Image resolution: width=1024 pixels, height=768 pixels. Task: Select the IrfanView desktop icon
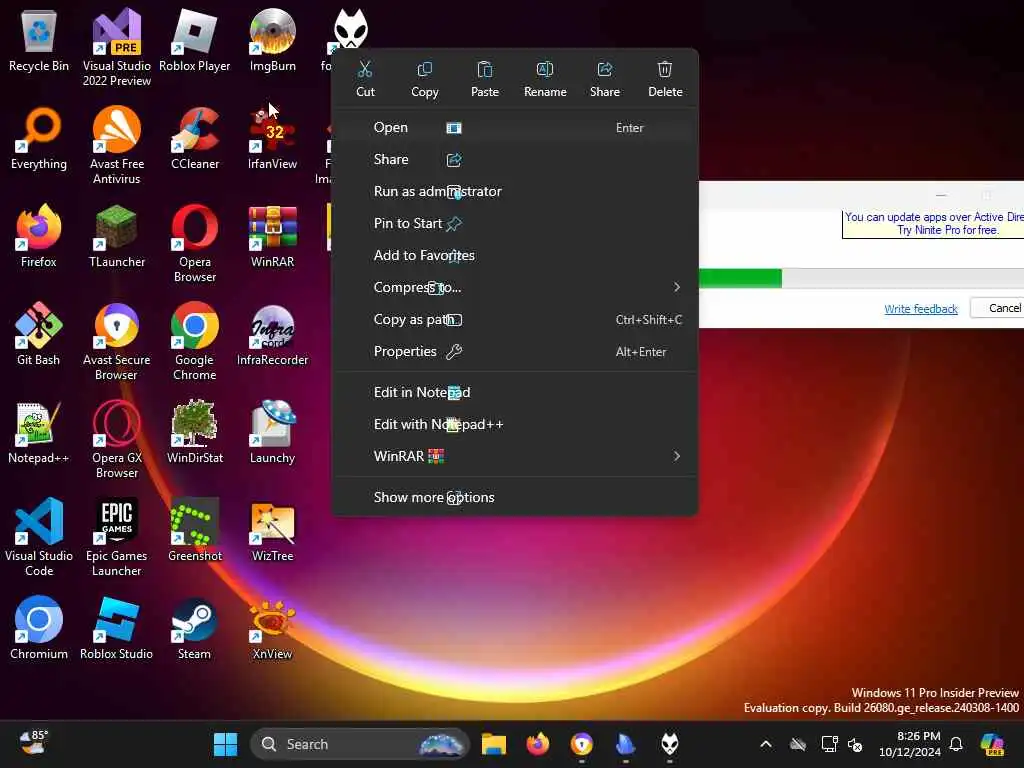pyautogui.click(x=272, y=139)
